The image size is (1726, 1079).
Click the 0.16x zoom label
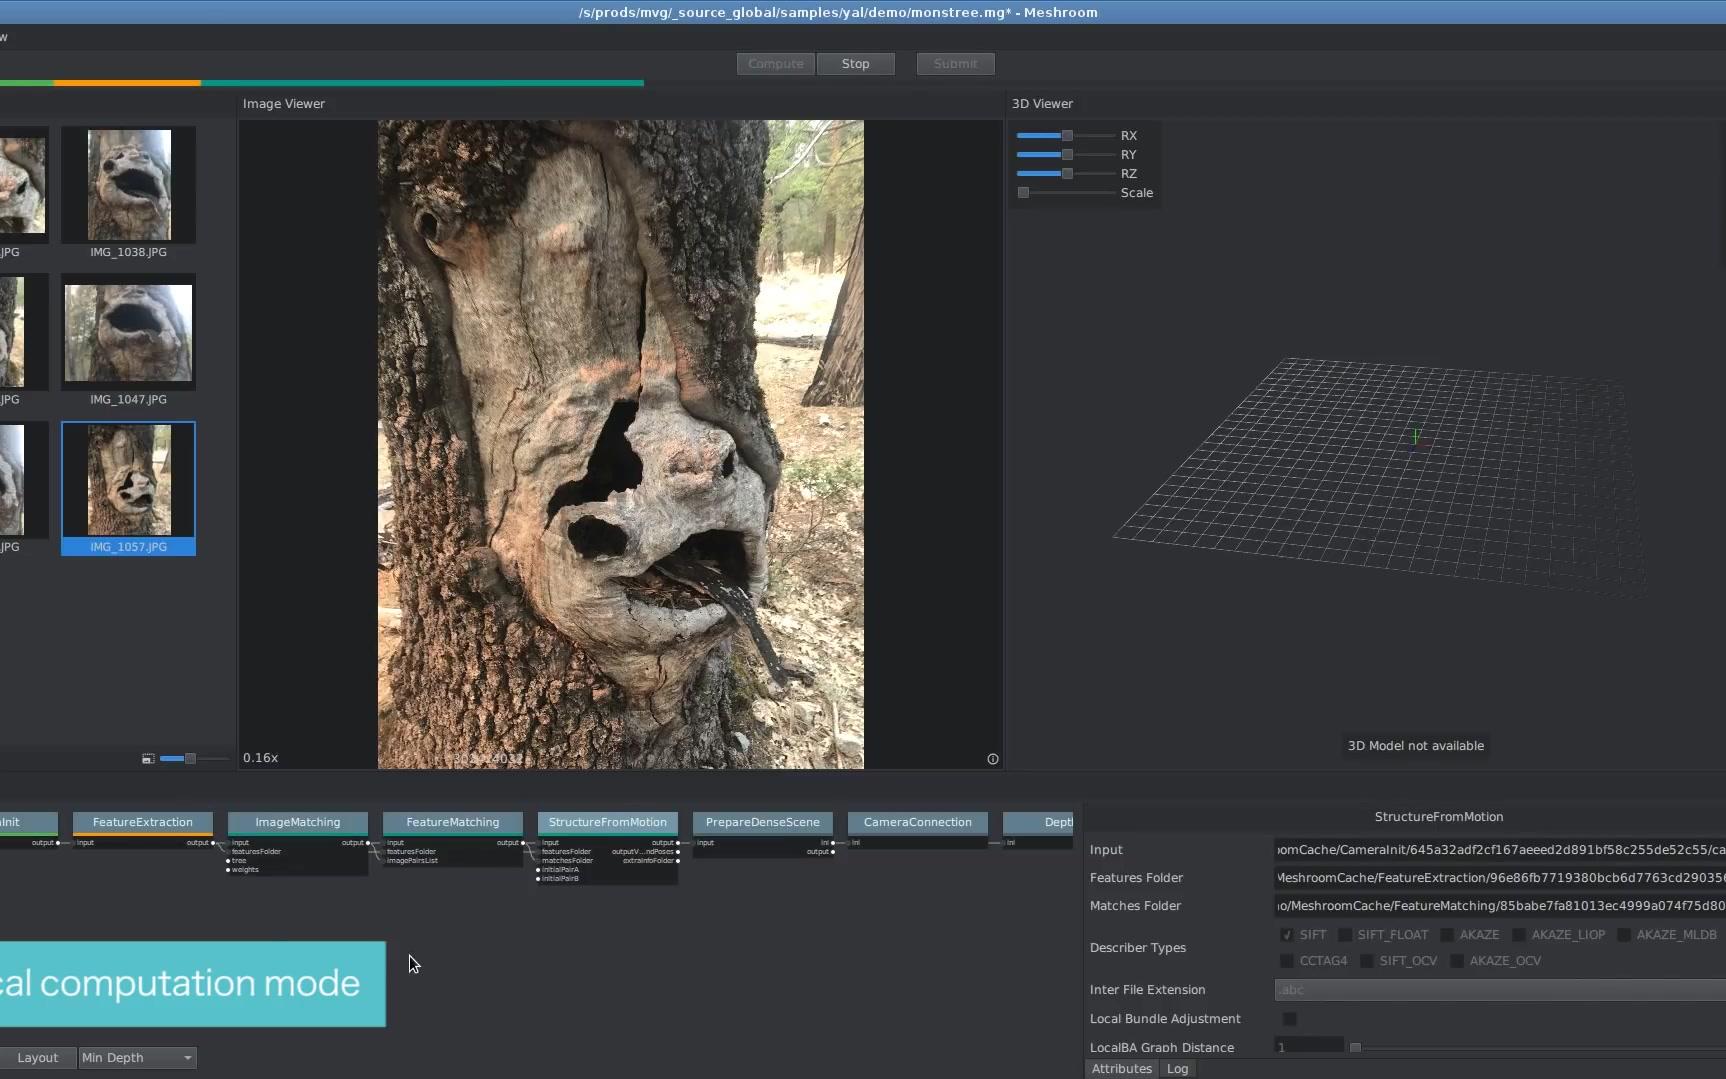pyautogui.click(x=261, y=758)
